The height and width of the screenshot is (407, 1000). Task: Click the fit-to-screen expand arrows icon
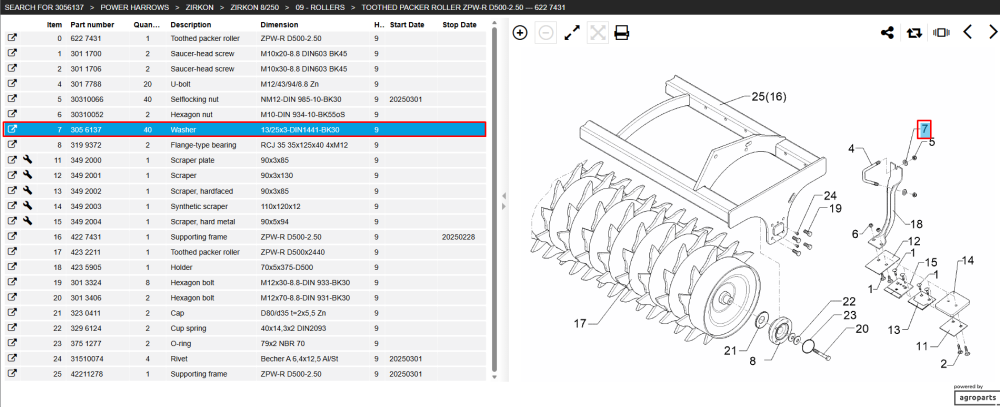(572, 33)
